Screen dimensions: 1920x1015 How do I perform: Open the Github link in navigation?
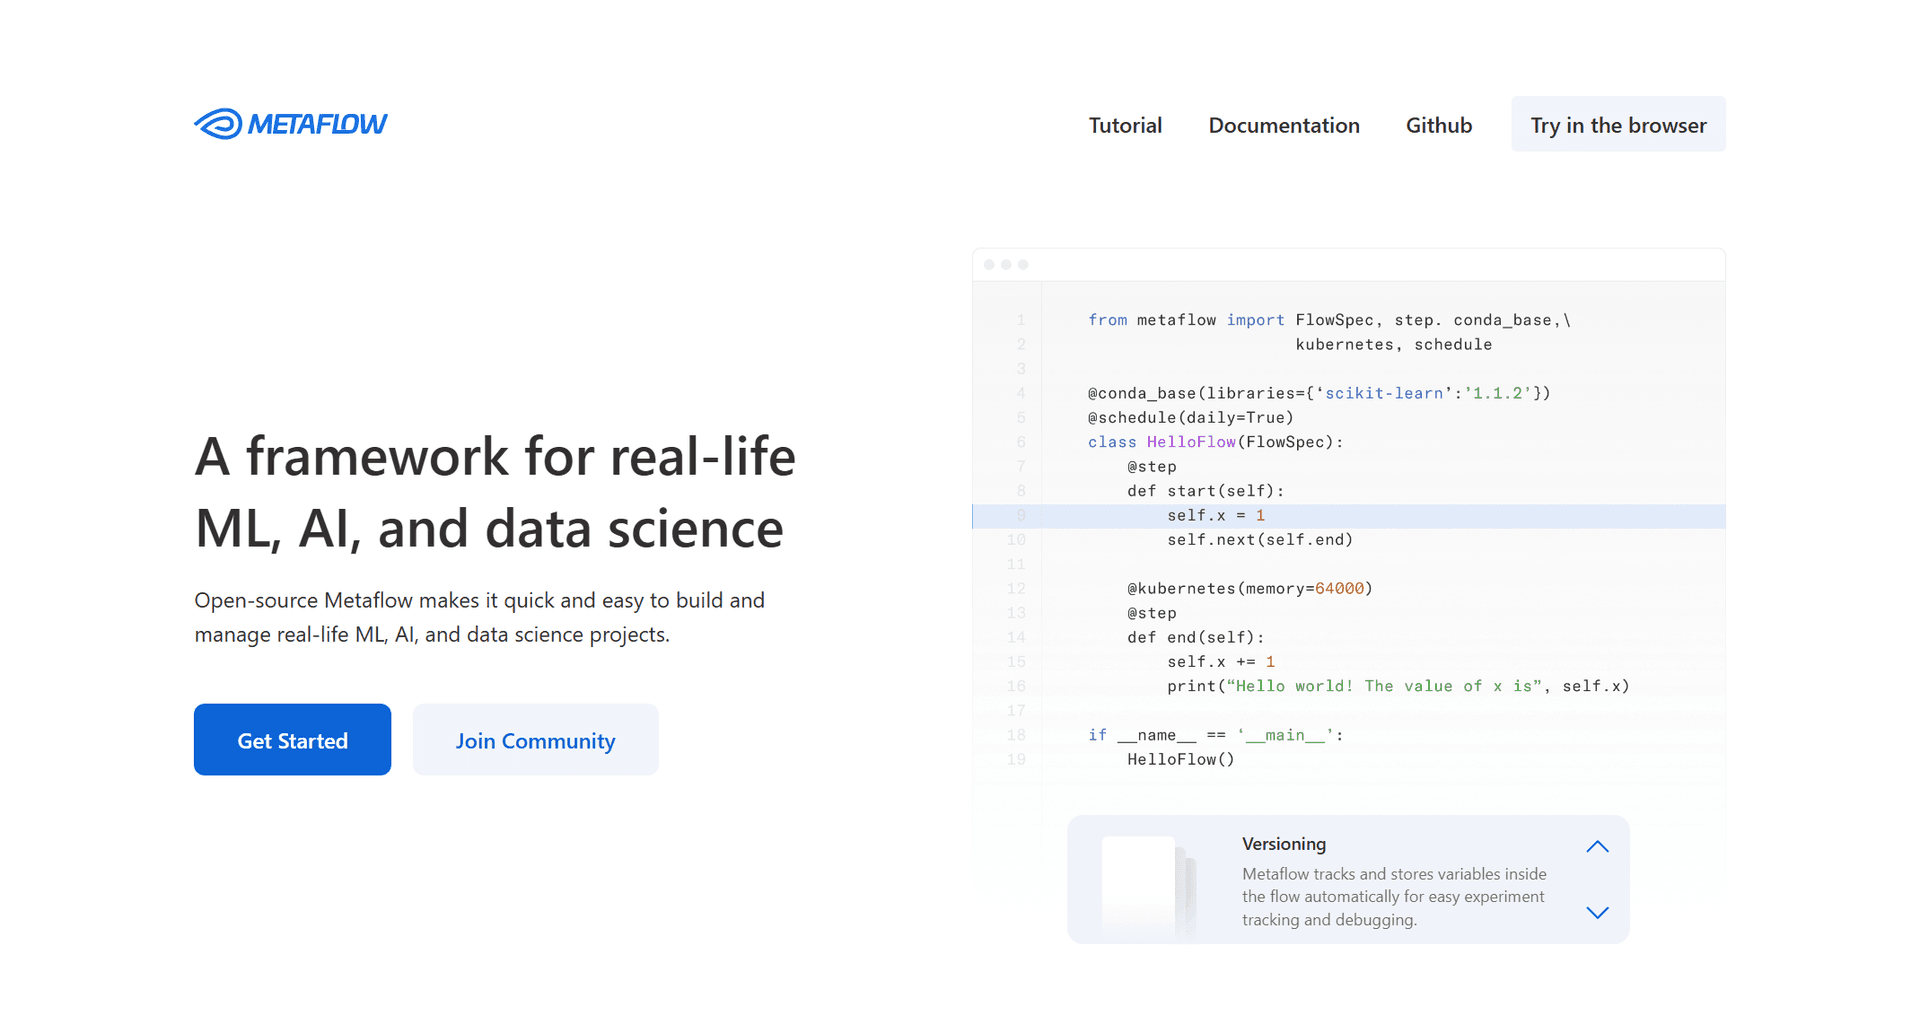click(x=1438, y=125)
